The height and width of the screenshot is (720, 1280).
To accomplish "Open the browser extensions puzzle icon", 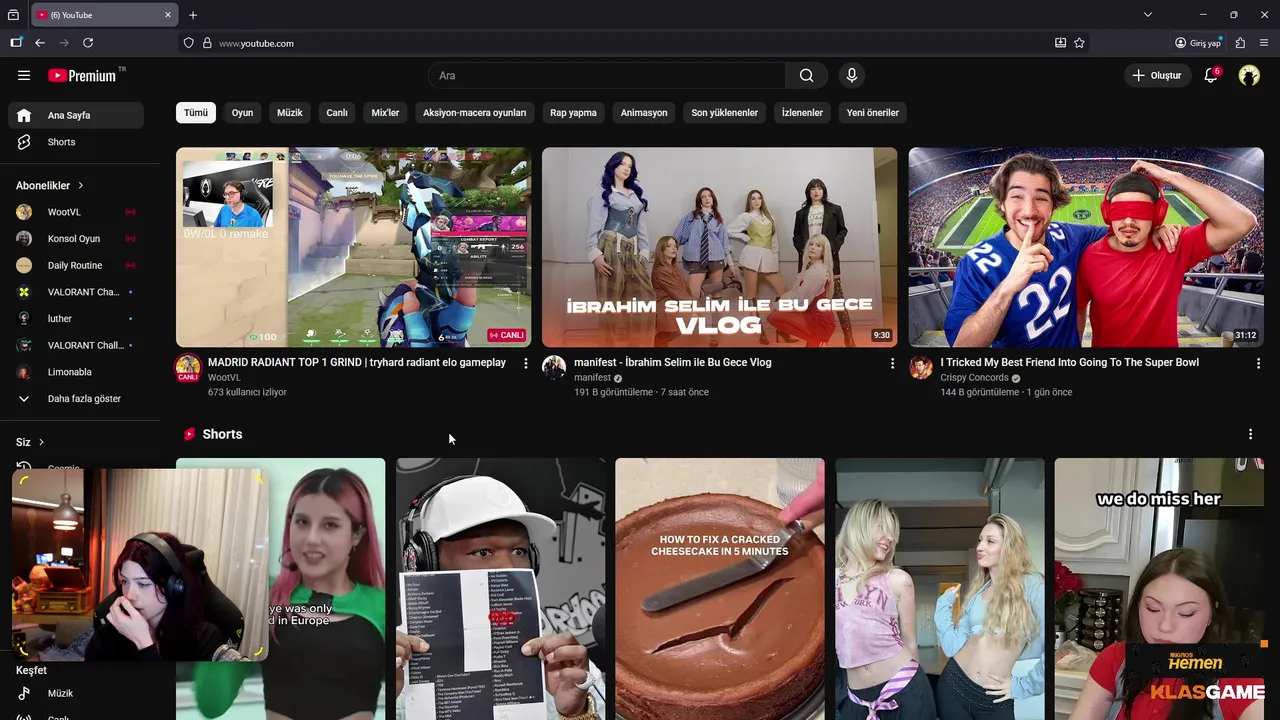I will [1240, 43].
